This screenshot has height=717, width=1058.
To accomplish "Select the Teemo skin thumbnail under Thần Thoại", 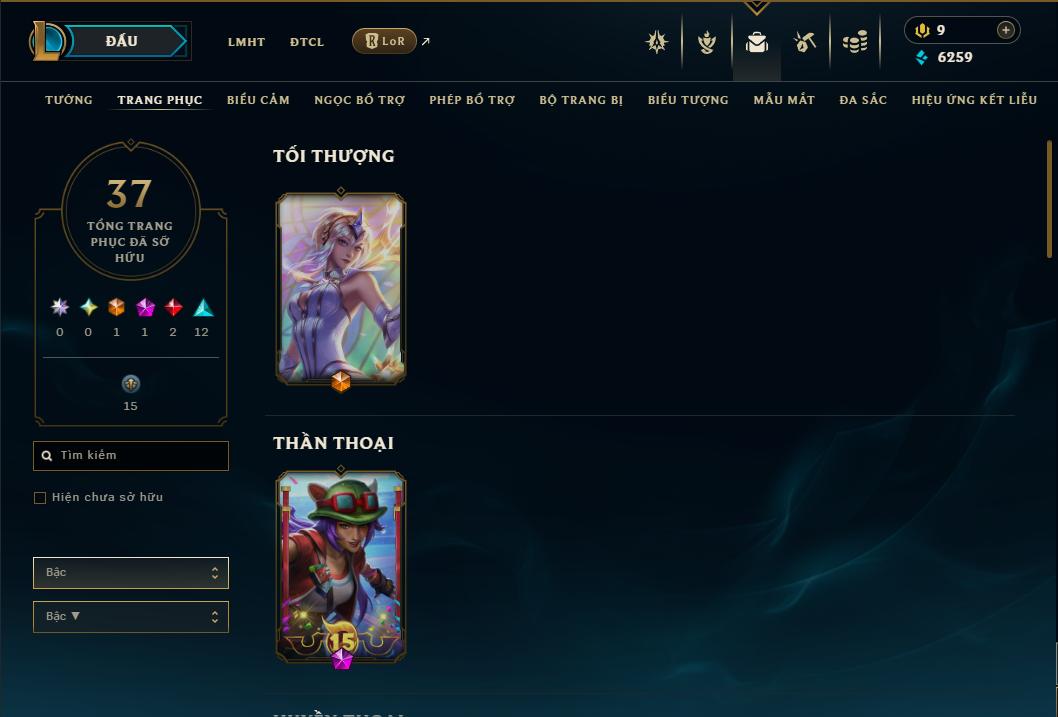I will [341, 567].
